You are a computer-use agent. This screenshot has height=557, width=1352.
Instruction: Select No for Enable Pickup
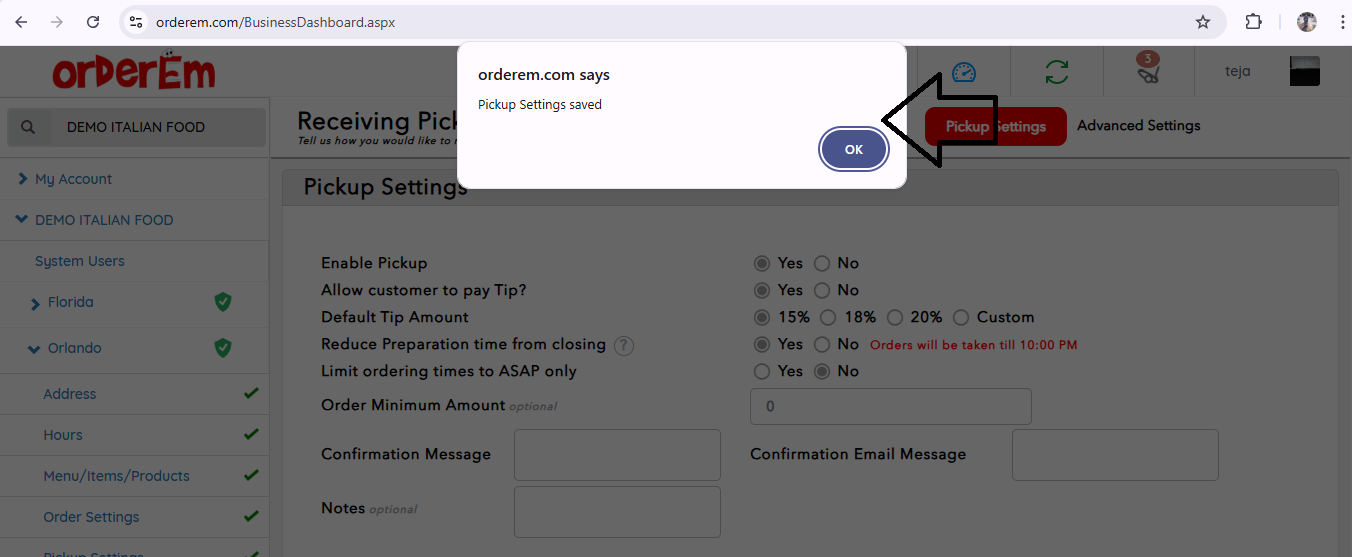click(x=822, y=263)
